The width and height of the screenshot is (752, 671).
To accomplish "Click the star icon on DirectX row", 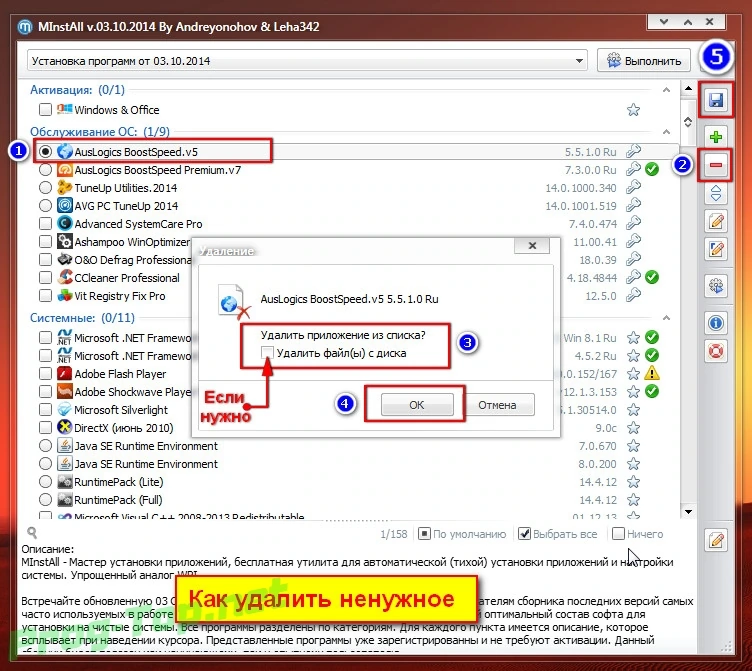I will [x=633, y=427].
